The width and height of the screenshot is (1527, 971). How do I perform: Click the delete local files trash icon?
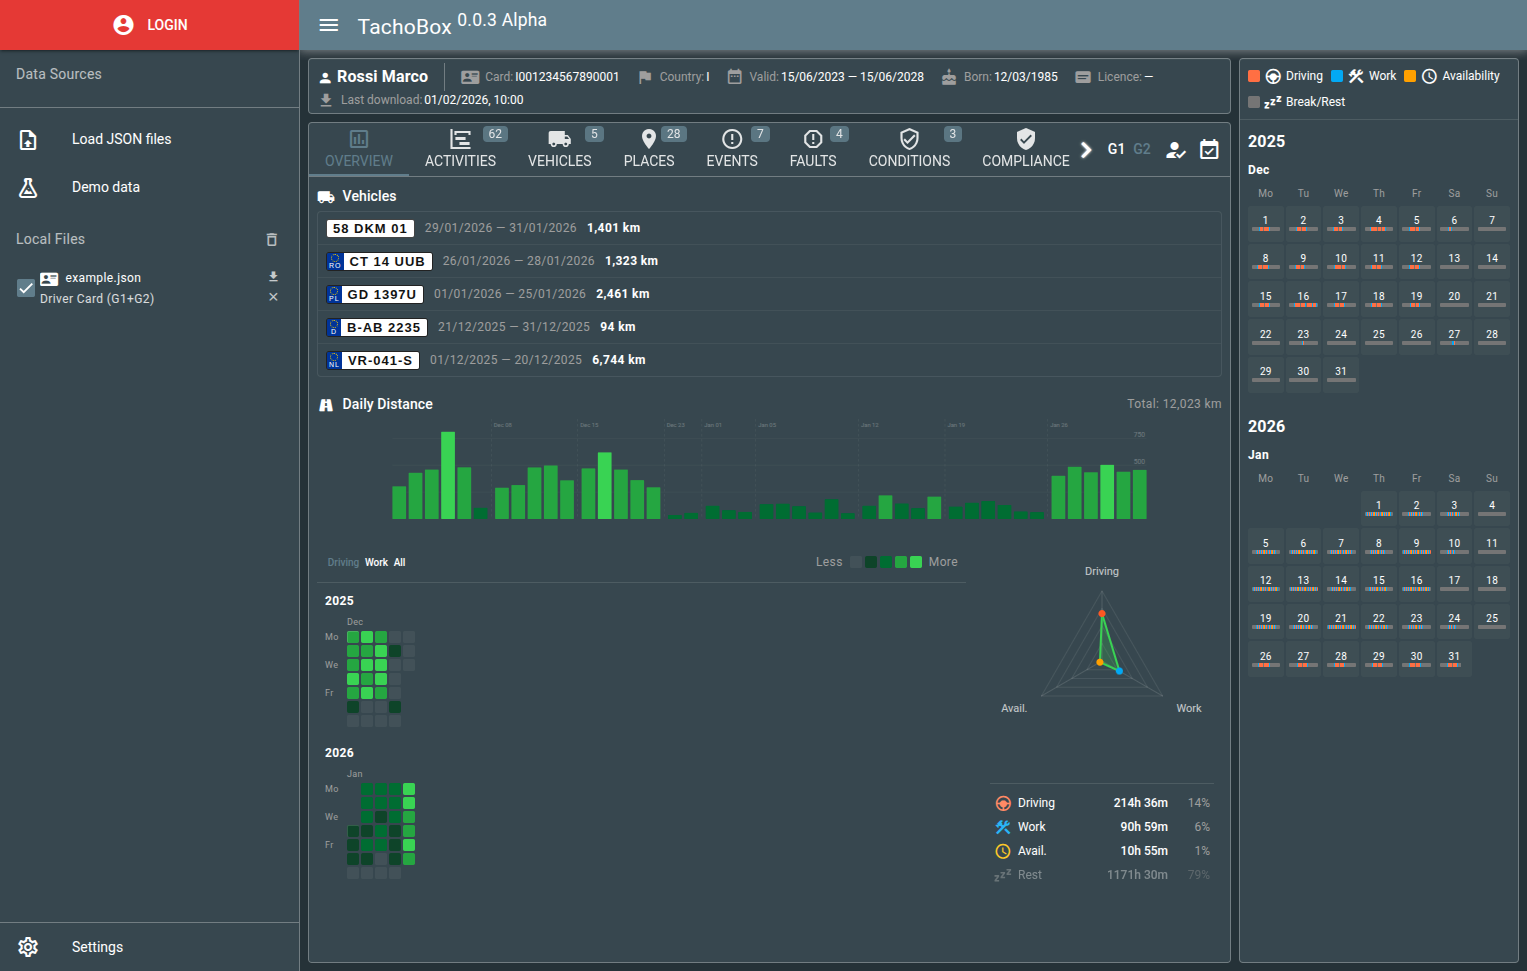(x=271, y=240)
